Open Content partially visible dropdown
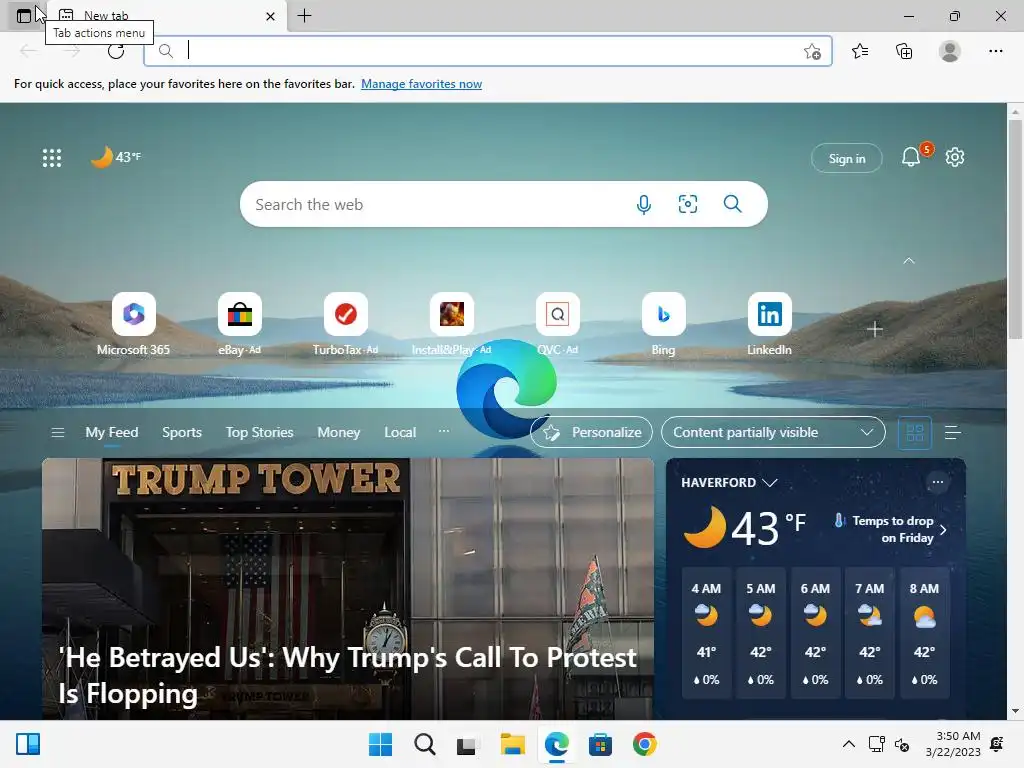The height and width of the screenshot is (768, 1024). click(773, 432)
